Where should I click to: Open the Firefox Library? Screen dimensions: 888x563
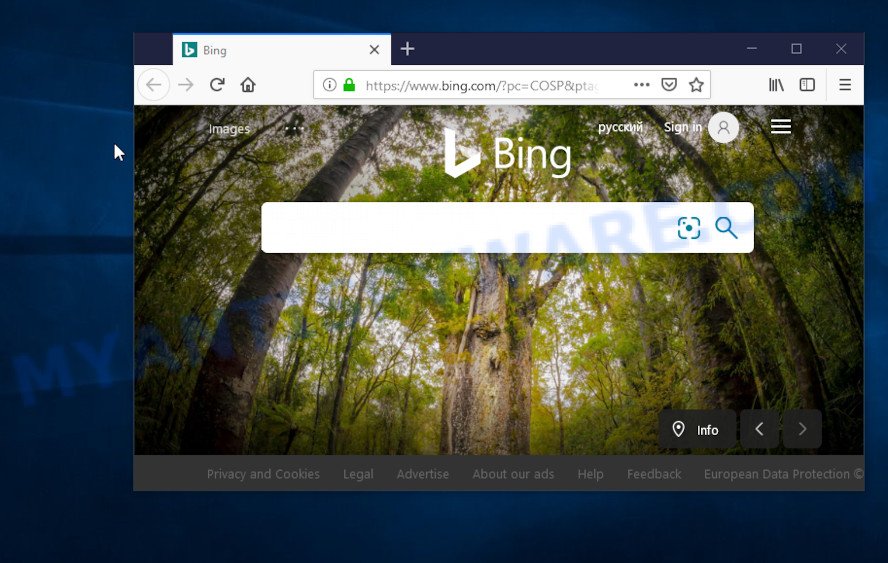[x=776, y=85]
